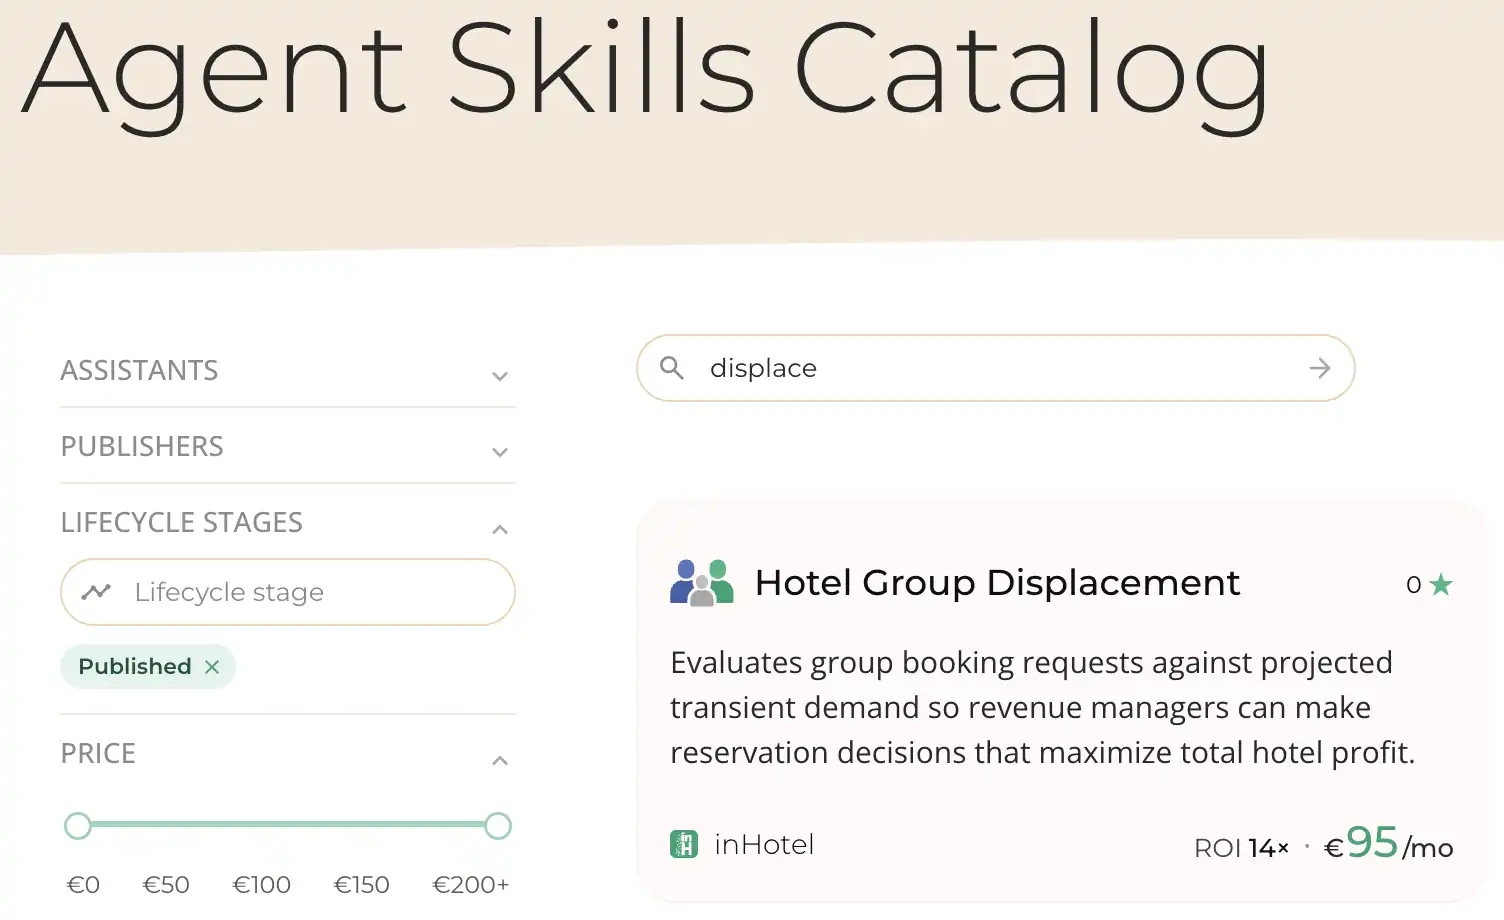
Task: Click the €150 price label
Action: 361,885
